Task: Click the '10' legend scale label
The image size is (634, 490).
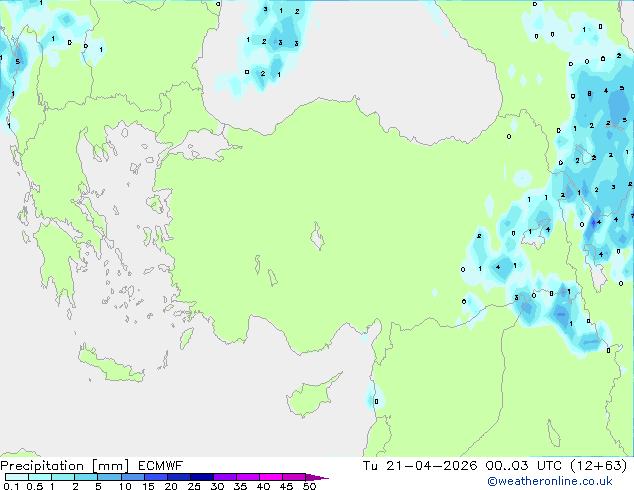Action: (x=125, y=486)
